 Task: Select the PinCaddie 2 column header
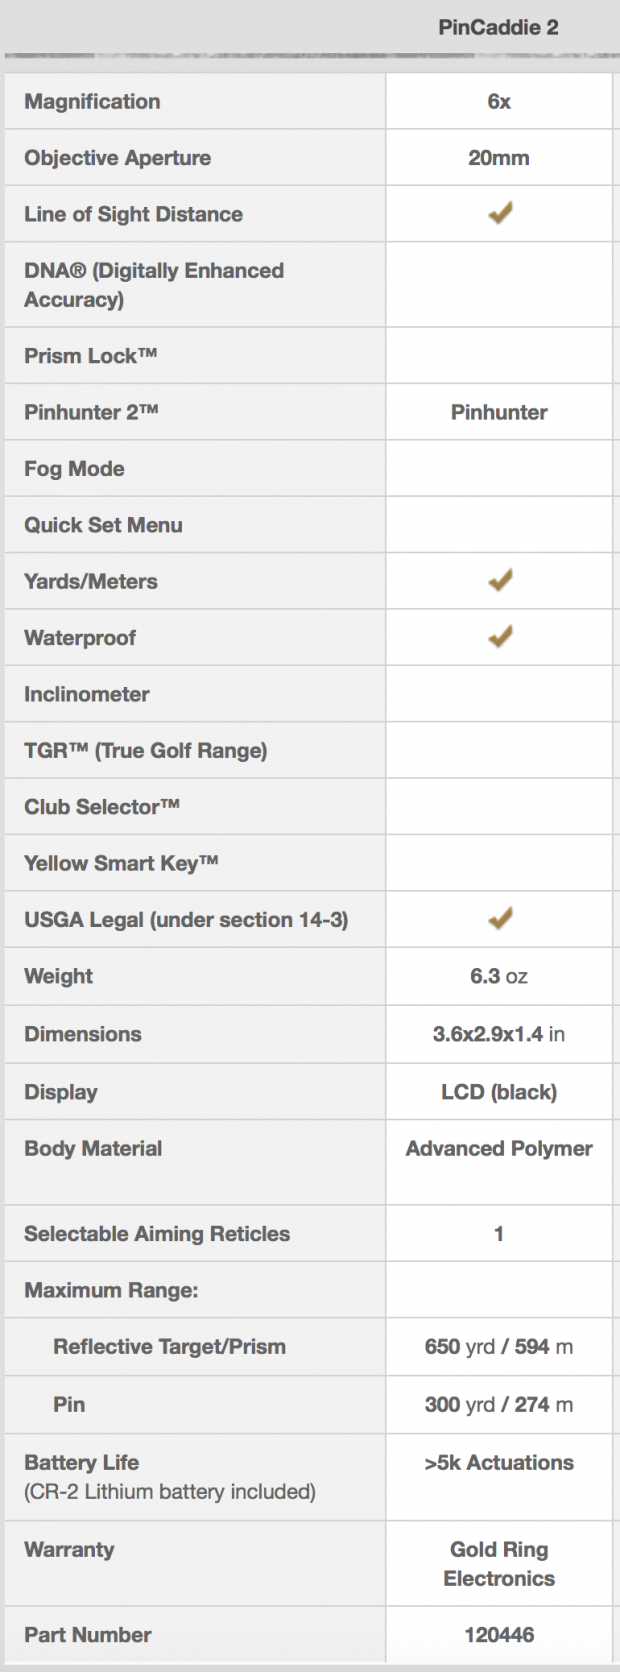point(498,27)
